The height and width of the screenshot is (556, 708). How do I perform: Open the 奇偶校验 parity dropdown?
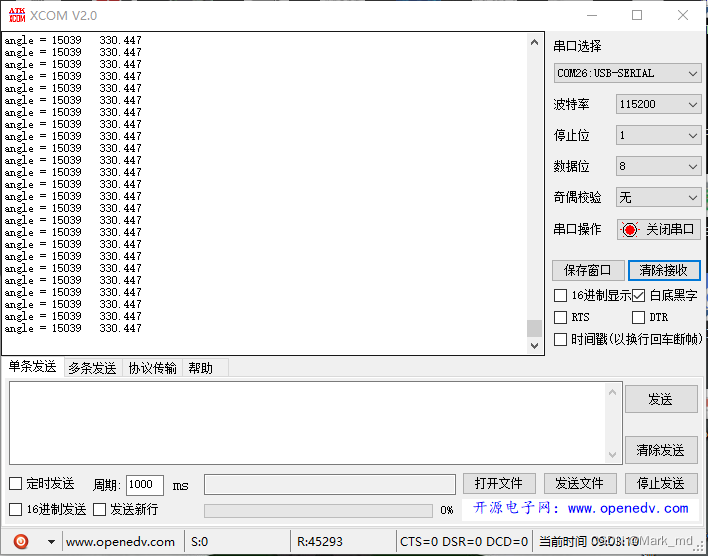click(658, 197)
